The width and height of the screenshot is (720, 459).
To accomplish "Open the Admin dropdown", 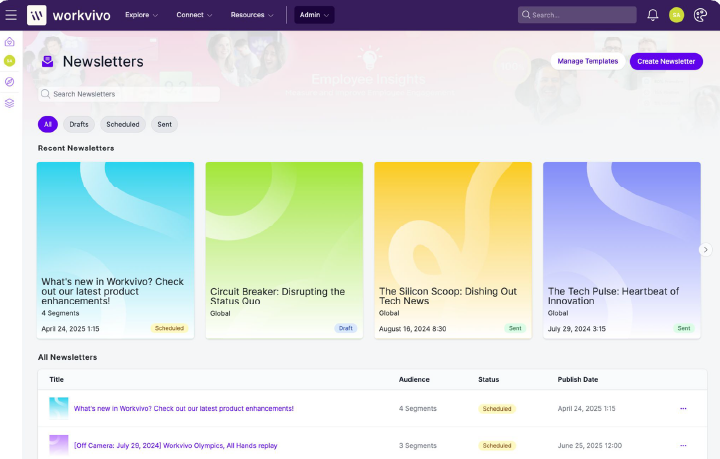I will [x=314, y=15].
